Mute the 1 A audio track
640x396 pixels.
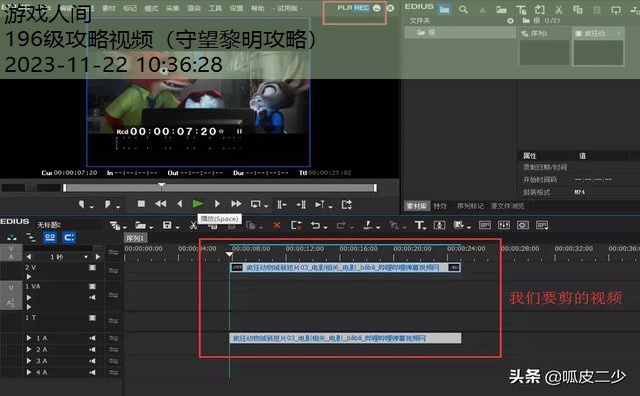point(92,338)
